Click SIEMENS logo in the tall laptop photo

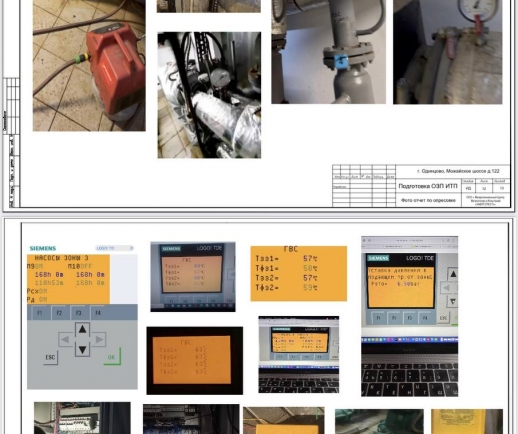pos(378,258)
